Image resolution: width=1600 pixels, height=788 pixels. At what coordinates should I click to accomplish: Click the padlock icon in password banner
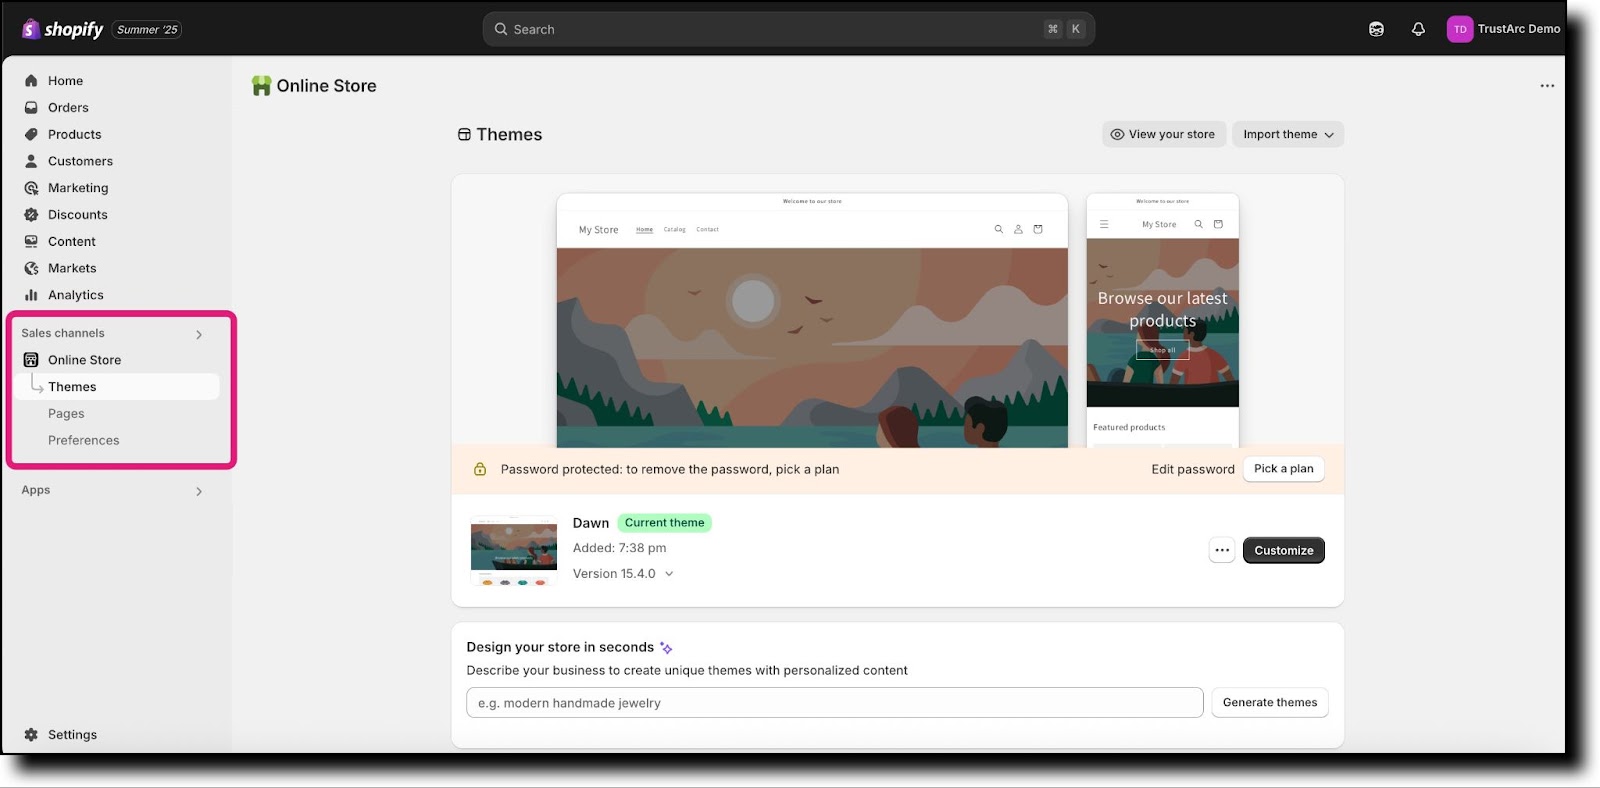click(x=480, y=469)
